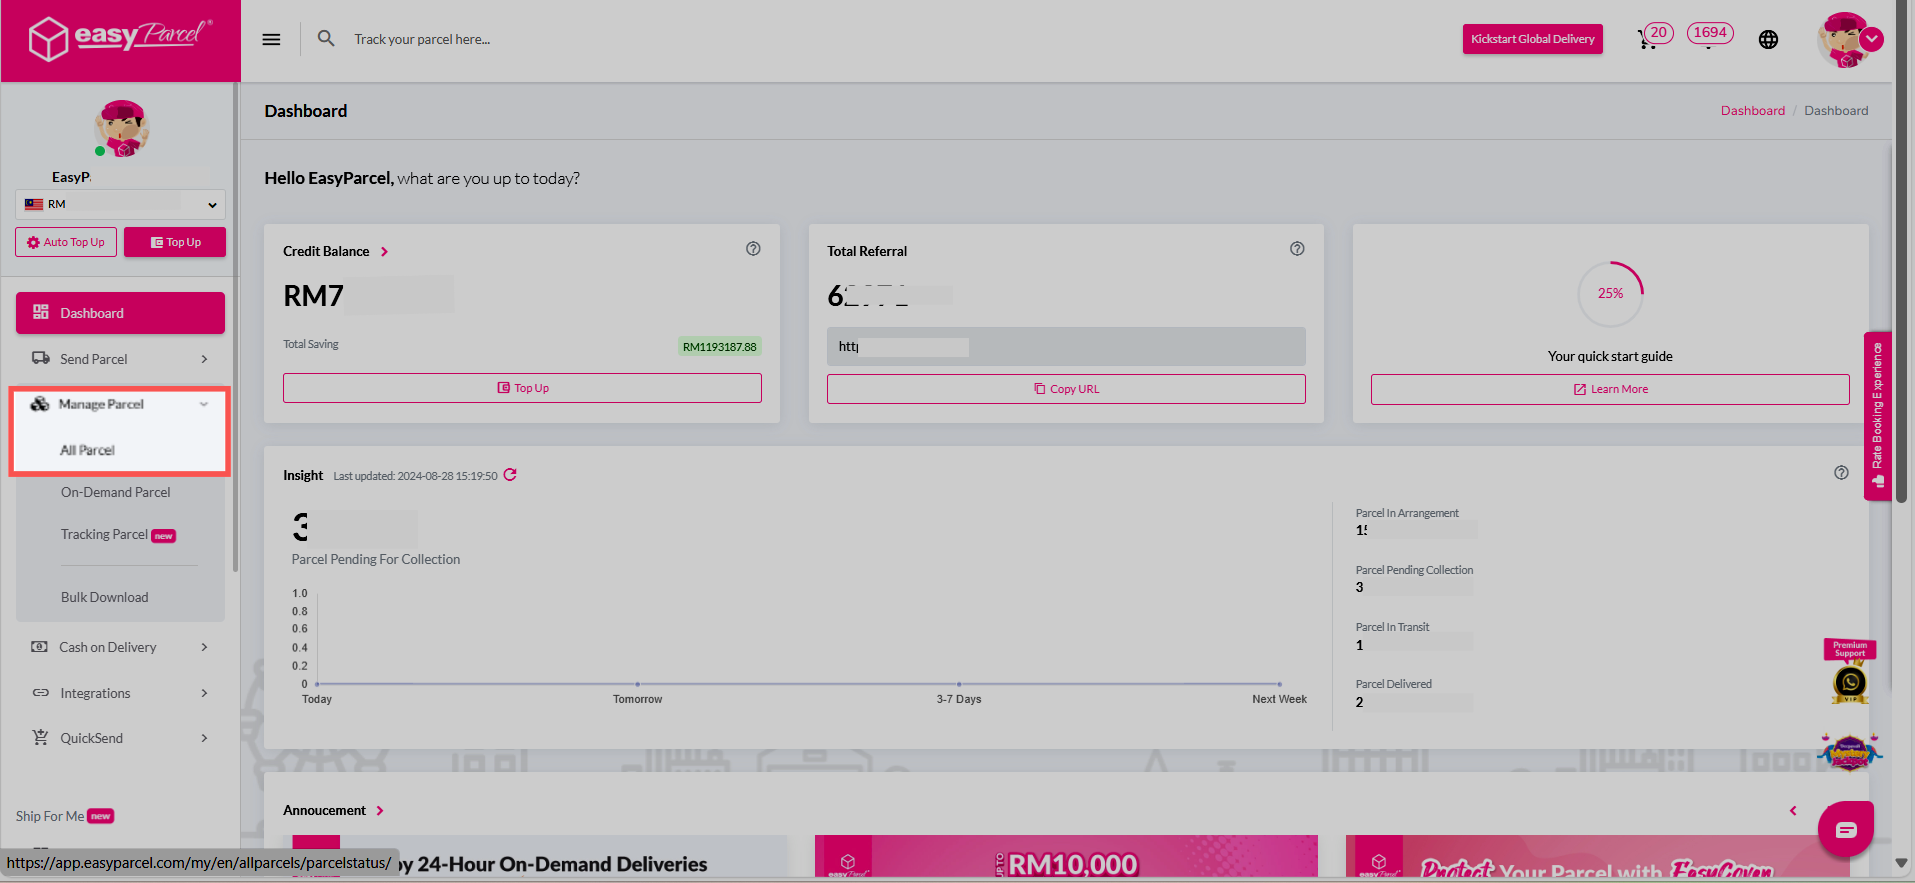Click Credit Balance help icon
Screen dimensions: 1915x883
[x=753, y=249]
